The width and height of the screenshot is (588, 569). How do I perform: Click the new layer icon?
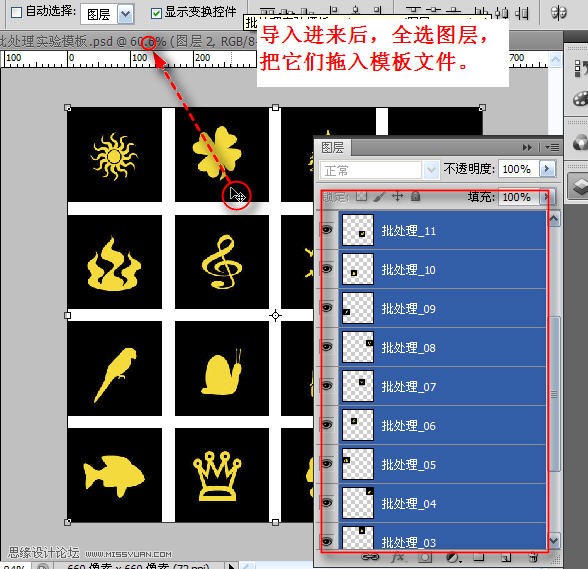pos(505,558)
